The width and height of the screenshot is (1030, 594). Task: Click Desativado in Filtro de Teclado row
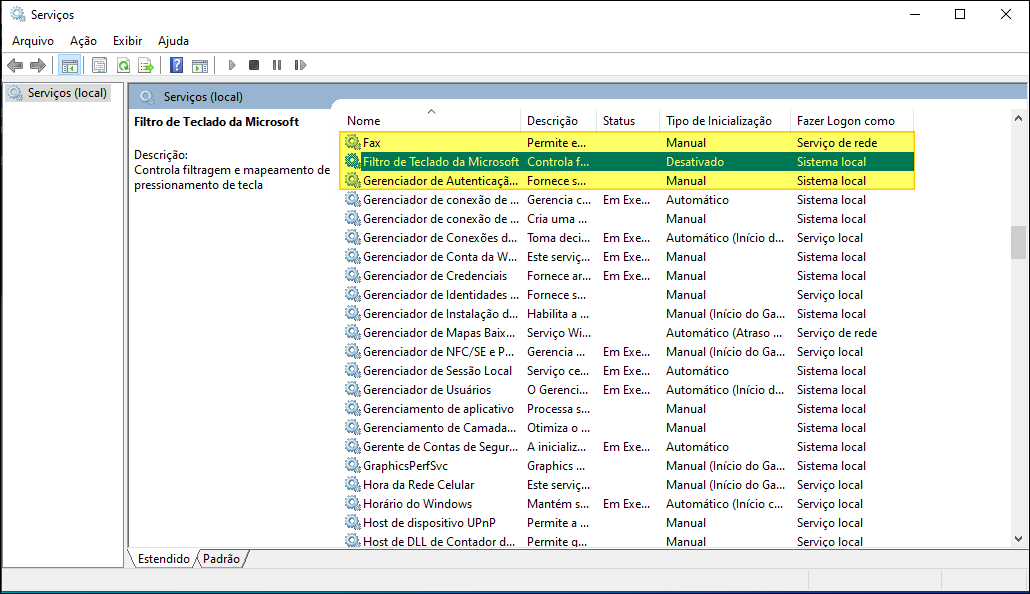(x=695, y=162)
